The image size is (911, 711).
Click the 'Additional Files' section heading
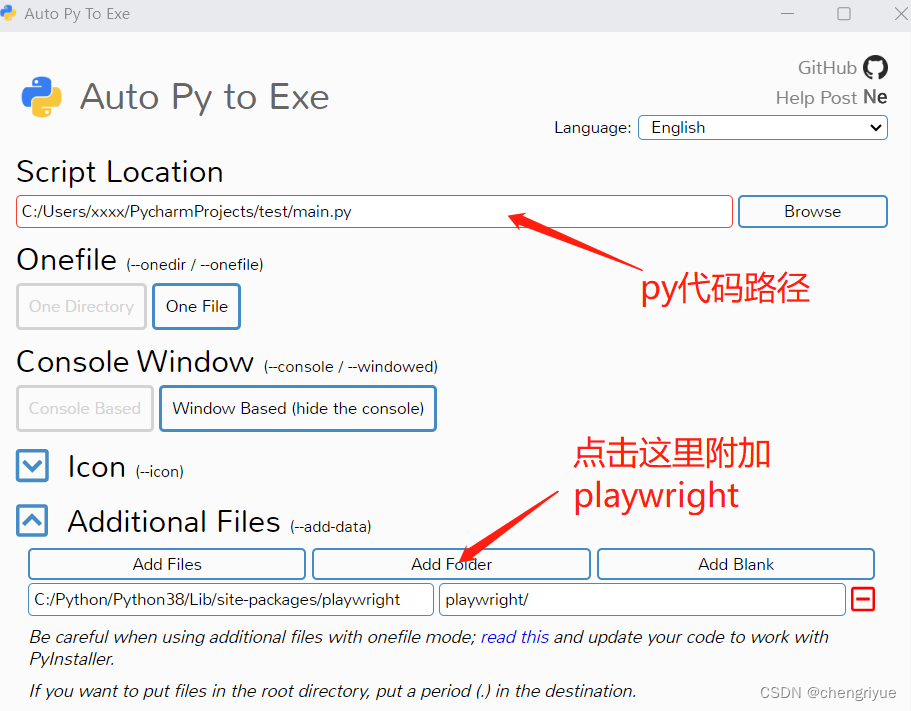tap(174, 521)
